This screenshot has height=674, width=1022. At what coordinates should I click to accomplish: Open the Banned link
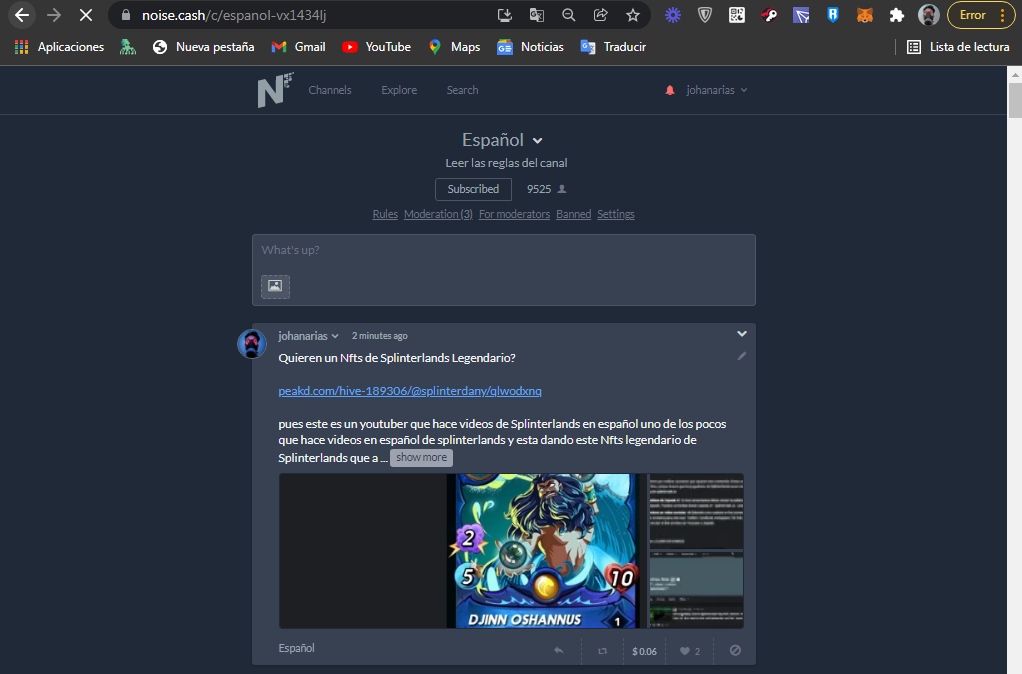click(x=574, y=214)
